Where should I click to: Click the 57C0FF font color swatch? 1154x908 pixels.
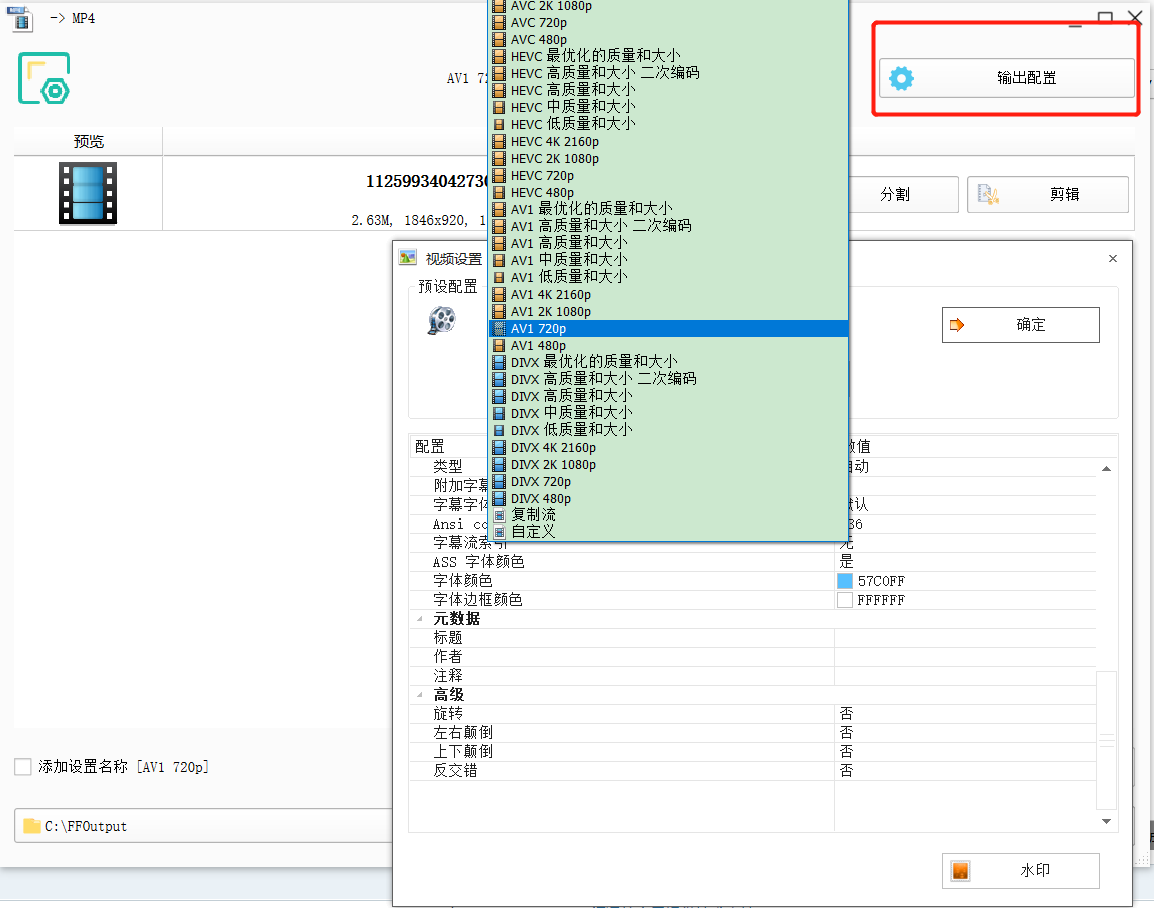pos(845,581)
